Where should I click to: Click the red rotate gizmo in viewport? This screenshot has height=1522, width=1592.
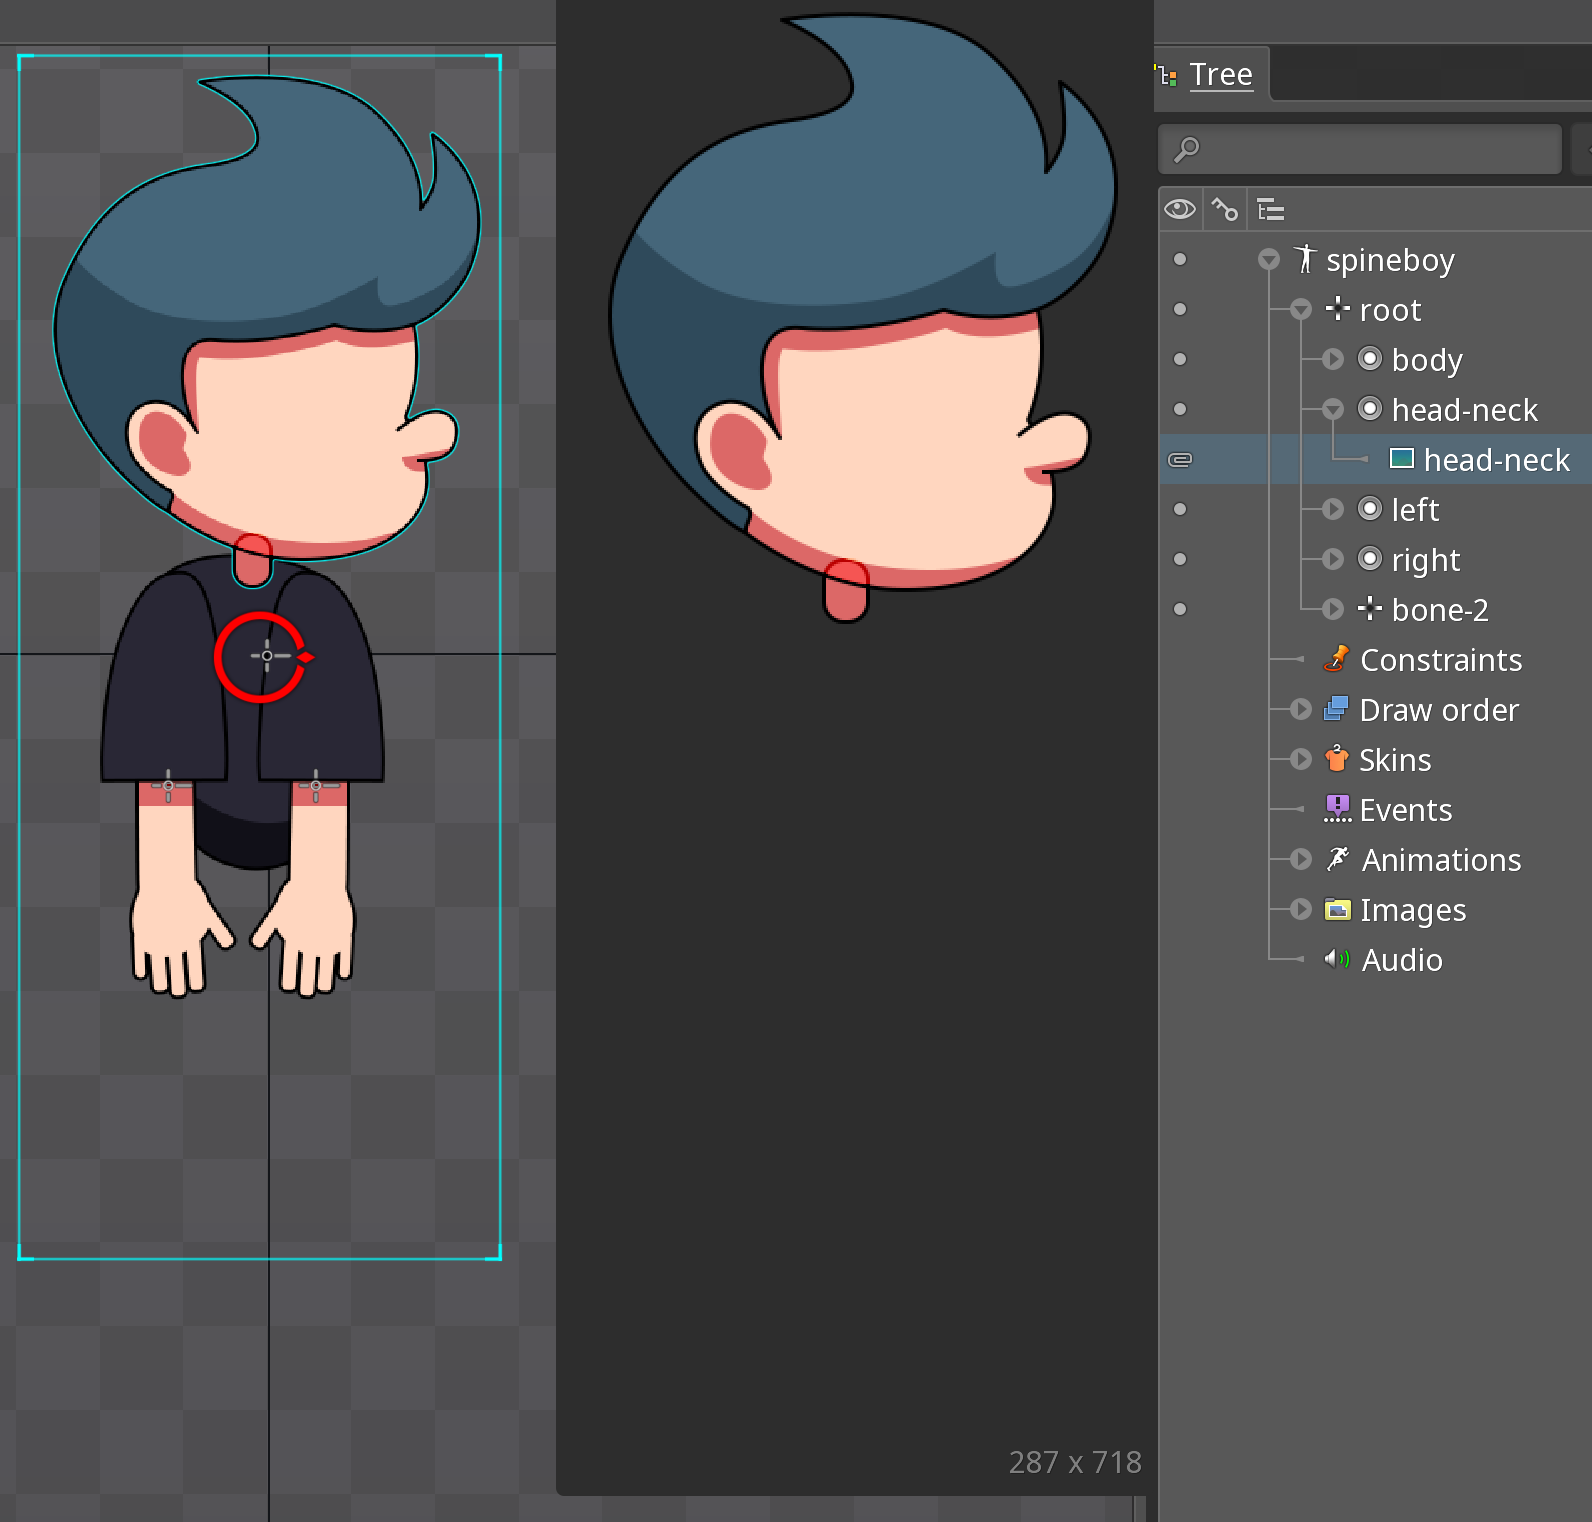coord(263,657)
